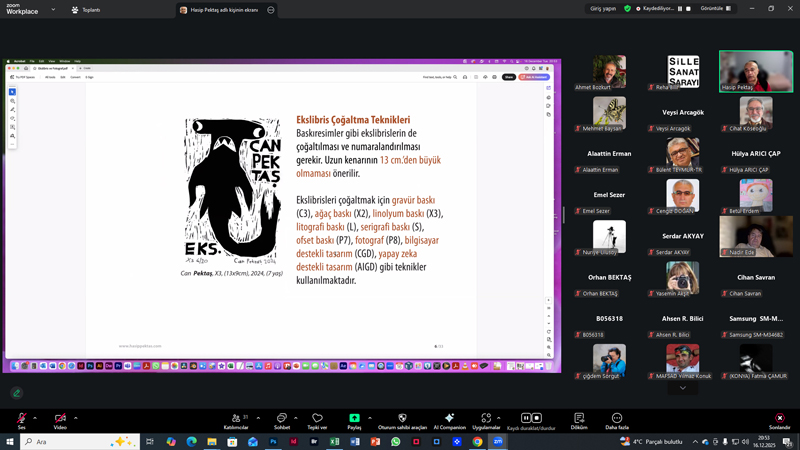
Task: Click the Giriş yapın sign-in button
Action: coord(602,8)
